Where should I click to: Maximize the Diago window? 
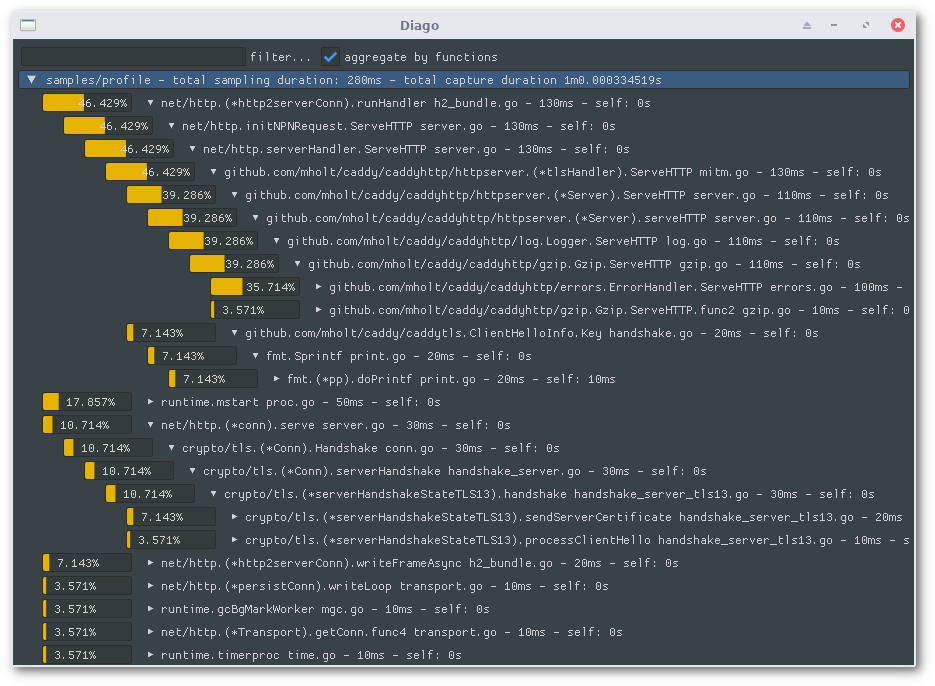pos(865,25)
